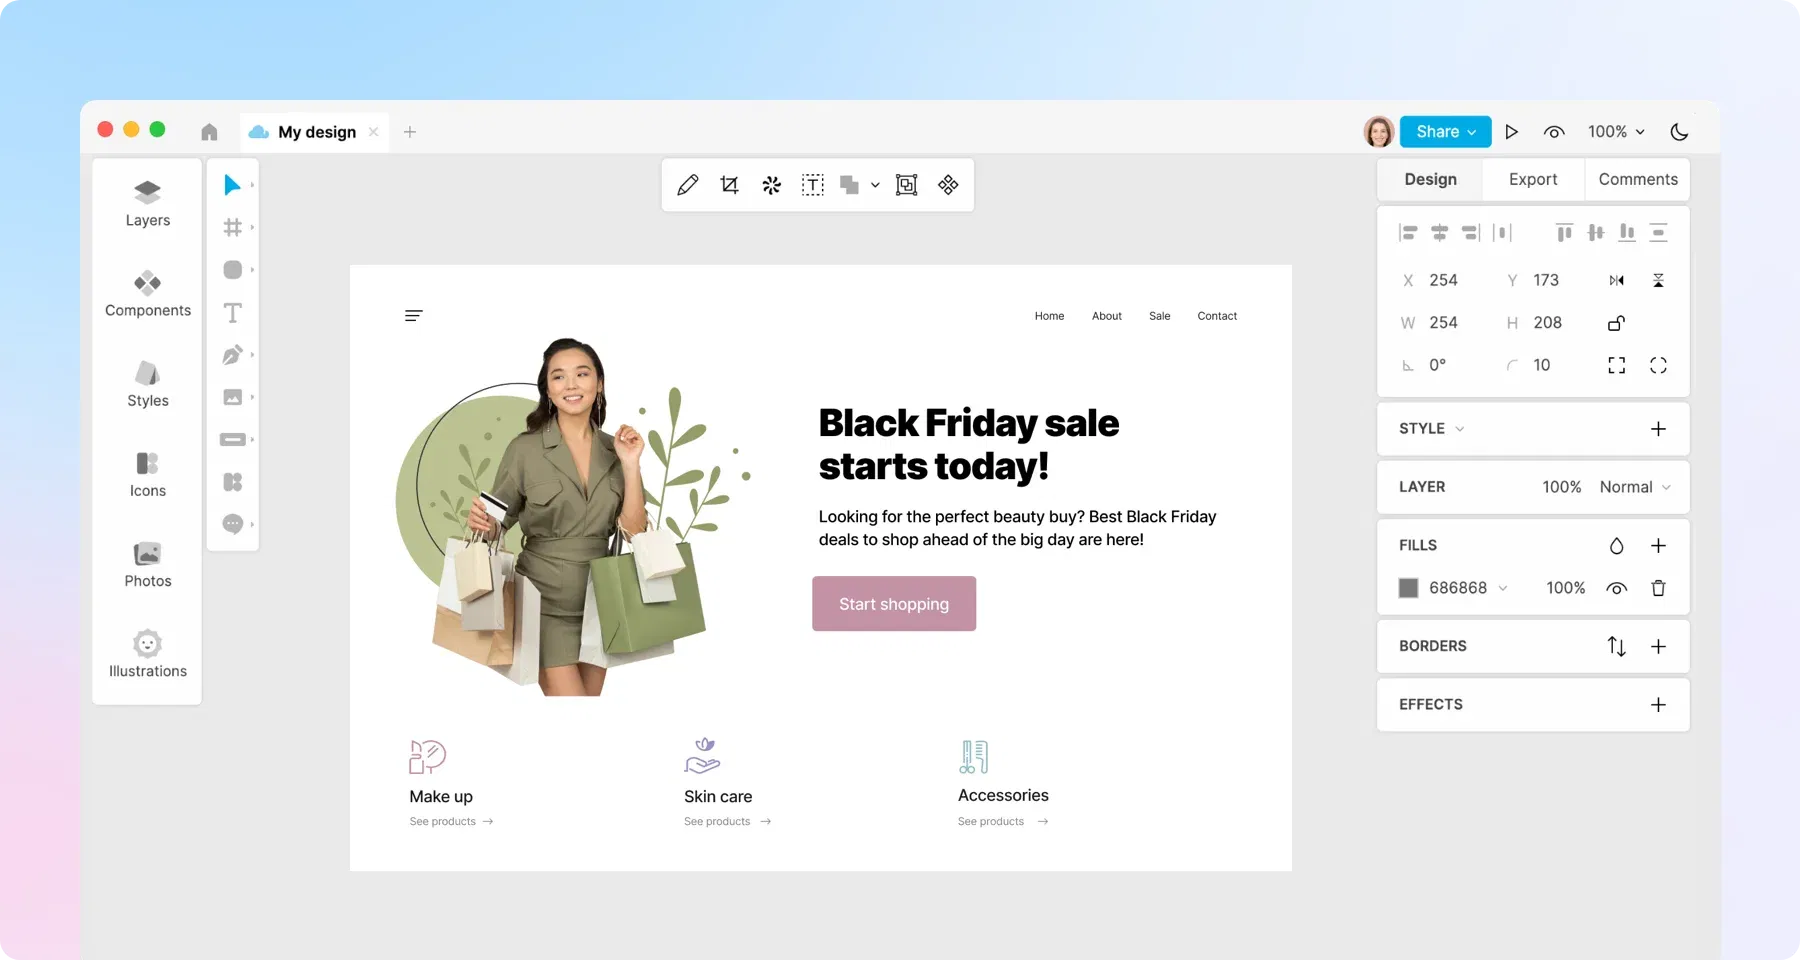Switch to dark mode
The width and height of the screenshot is (1800, 960).
point(1679,132)
